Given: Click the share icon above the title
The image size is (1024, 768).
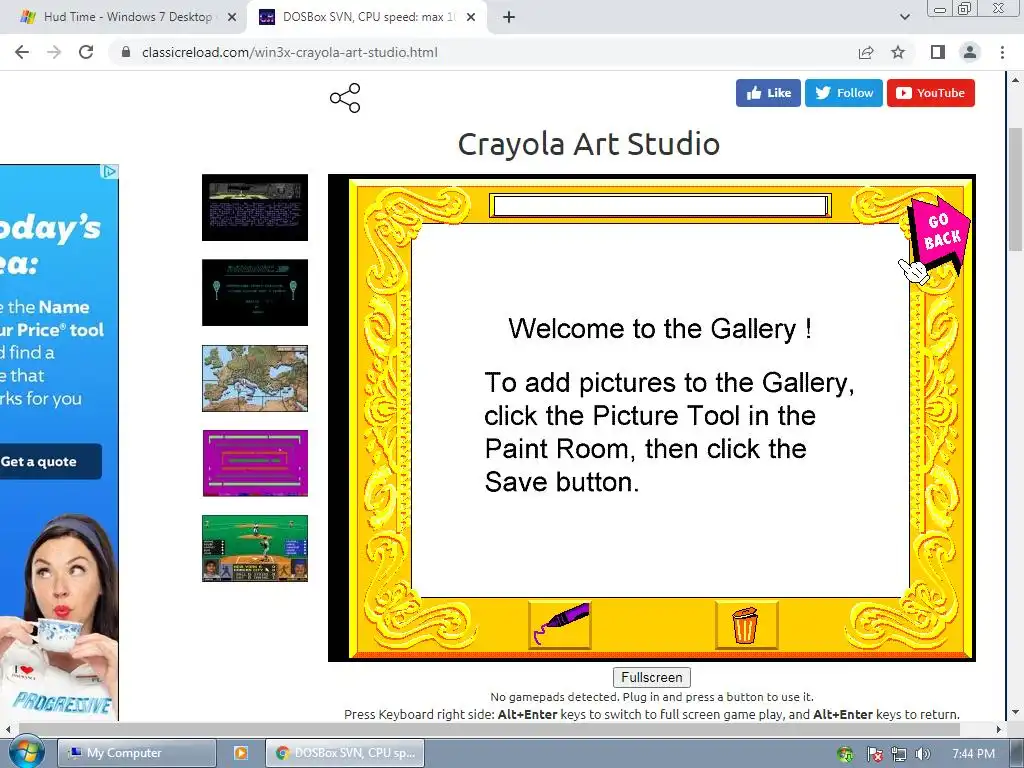Looking at the screenshot, I should (x=345, y=98).
